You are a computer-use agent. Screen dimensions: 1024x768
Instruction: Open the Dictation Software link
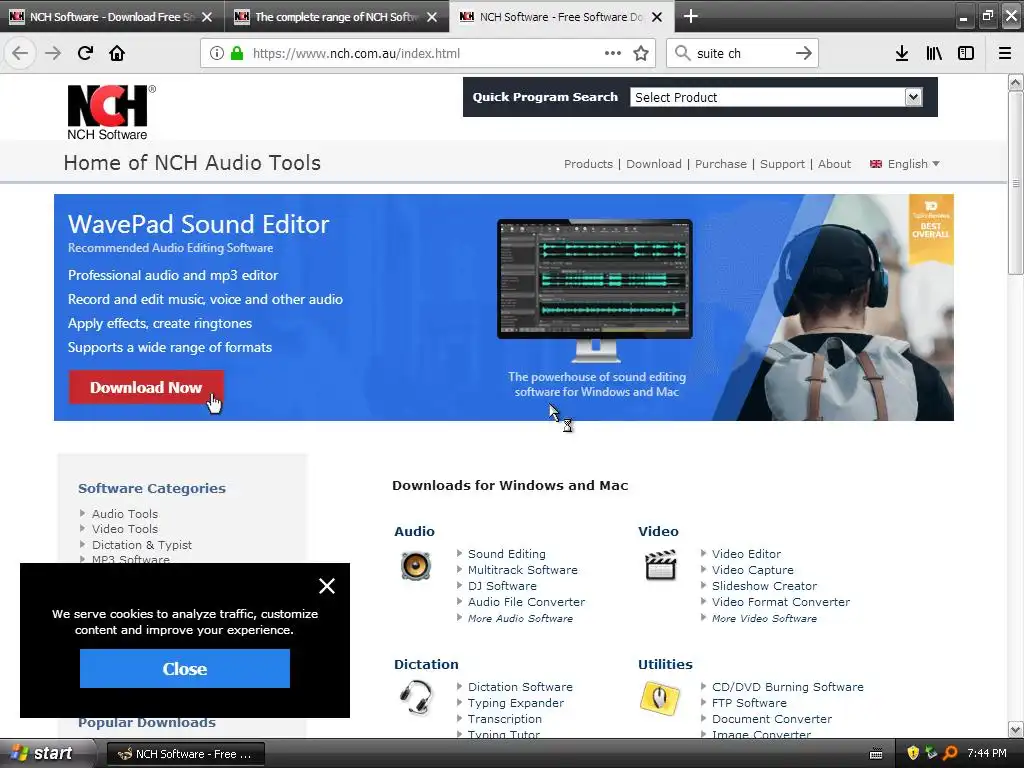520,687
